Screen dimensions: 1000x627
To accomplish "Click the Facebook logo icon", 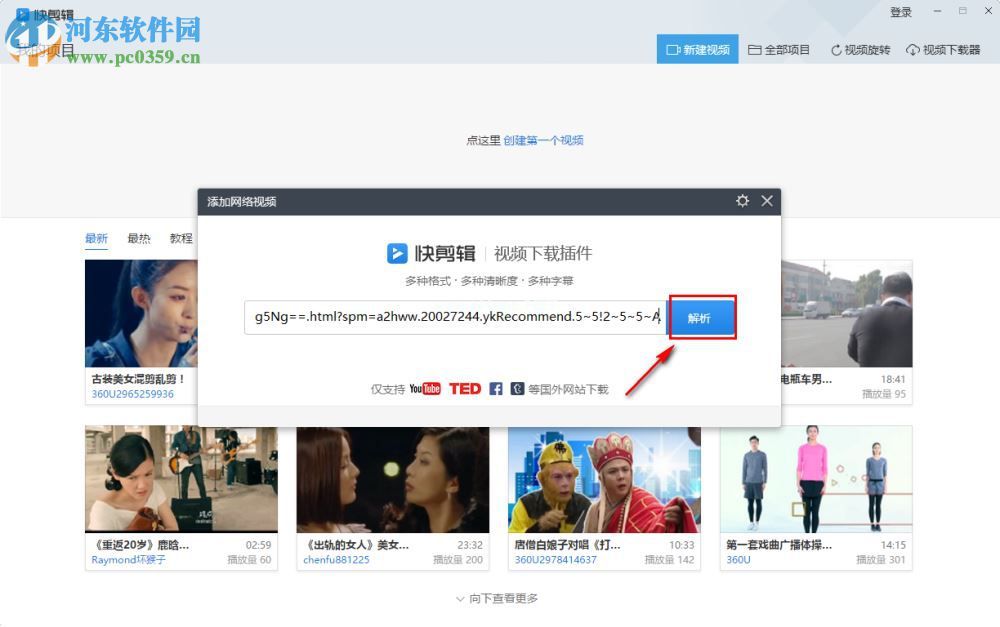I will click(x=496, y=388).
